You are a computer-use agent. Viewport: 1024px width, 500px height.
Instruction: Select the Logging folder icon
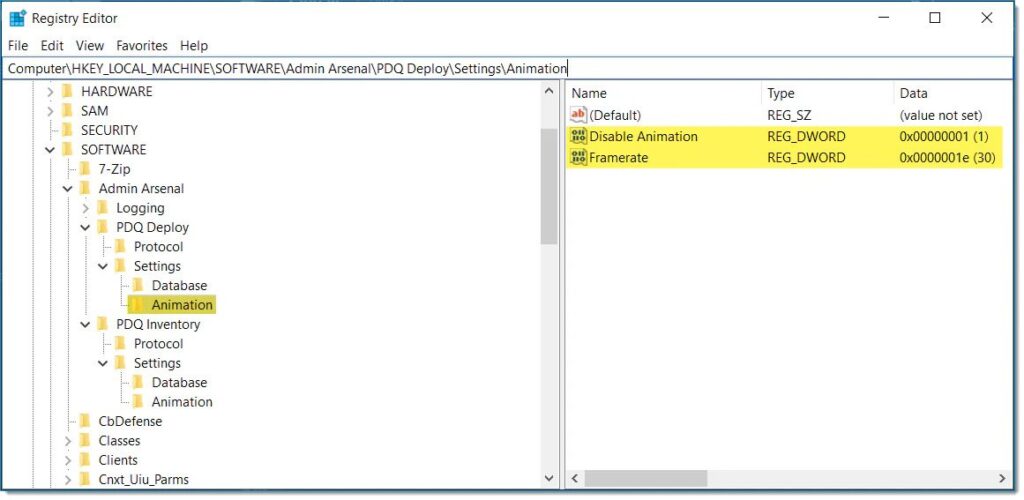click(103, 208)
